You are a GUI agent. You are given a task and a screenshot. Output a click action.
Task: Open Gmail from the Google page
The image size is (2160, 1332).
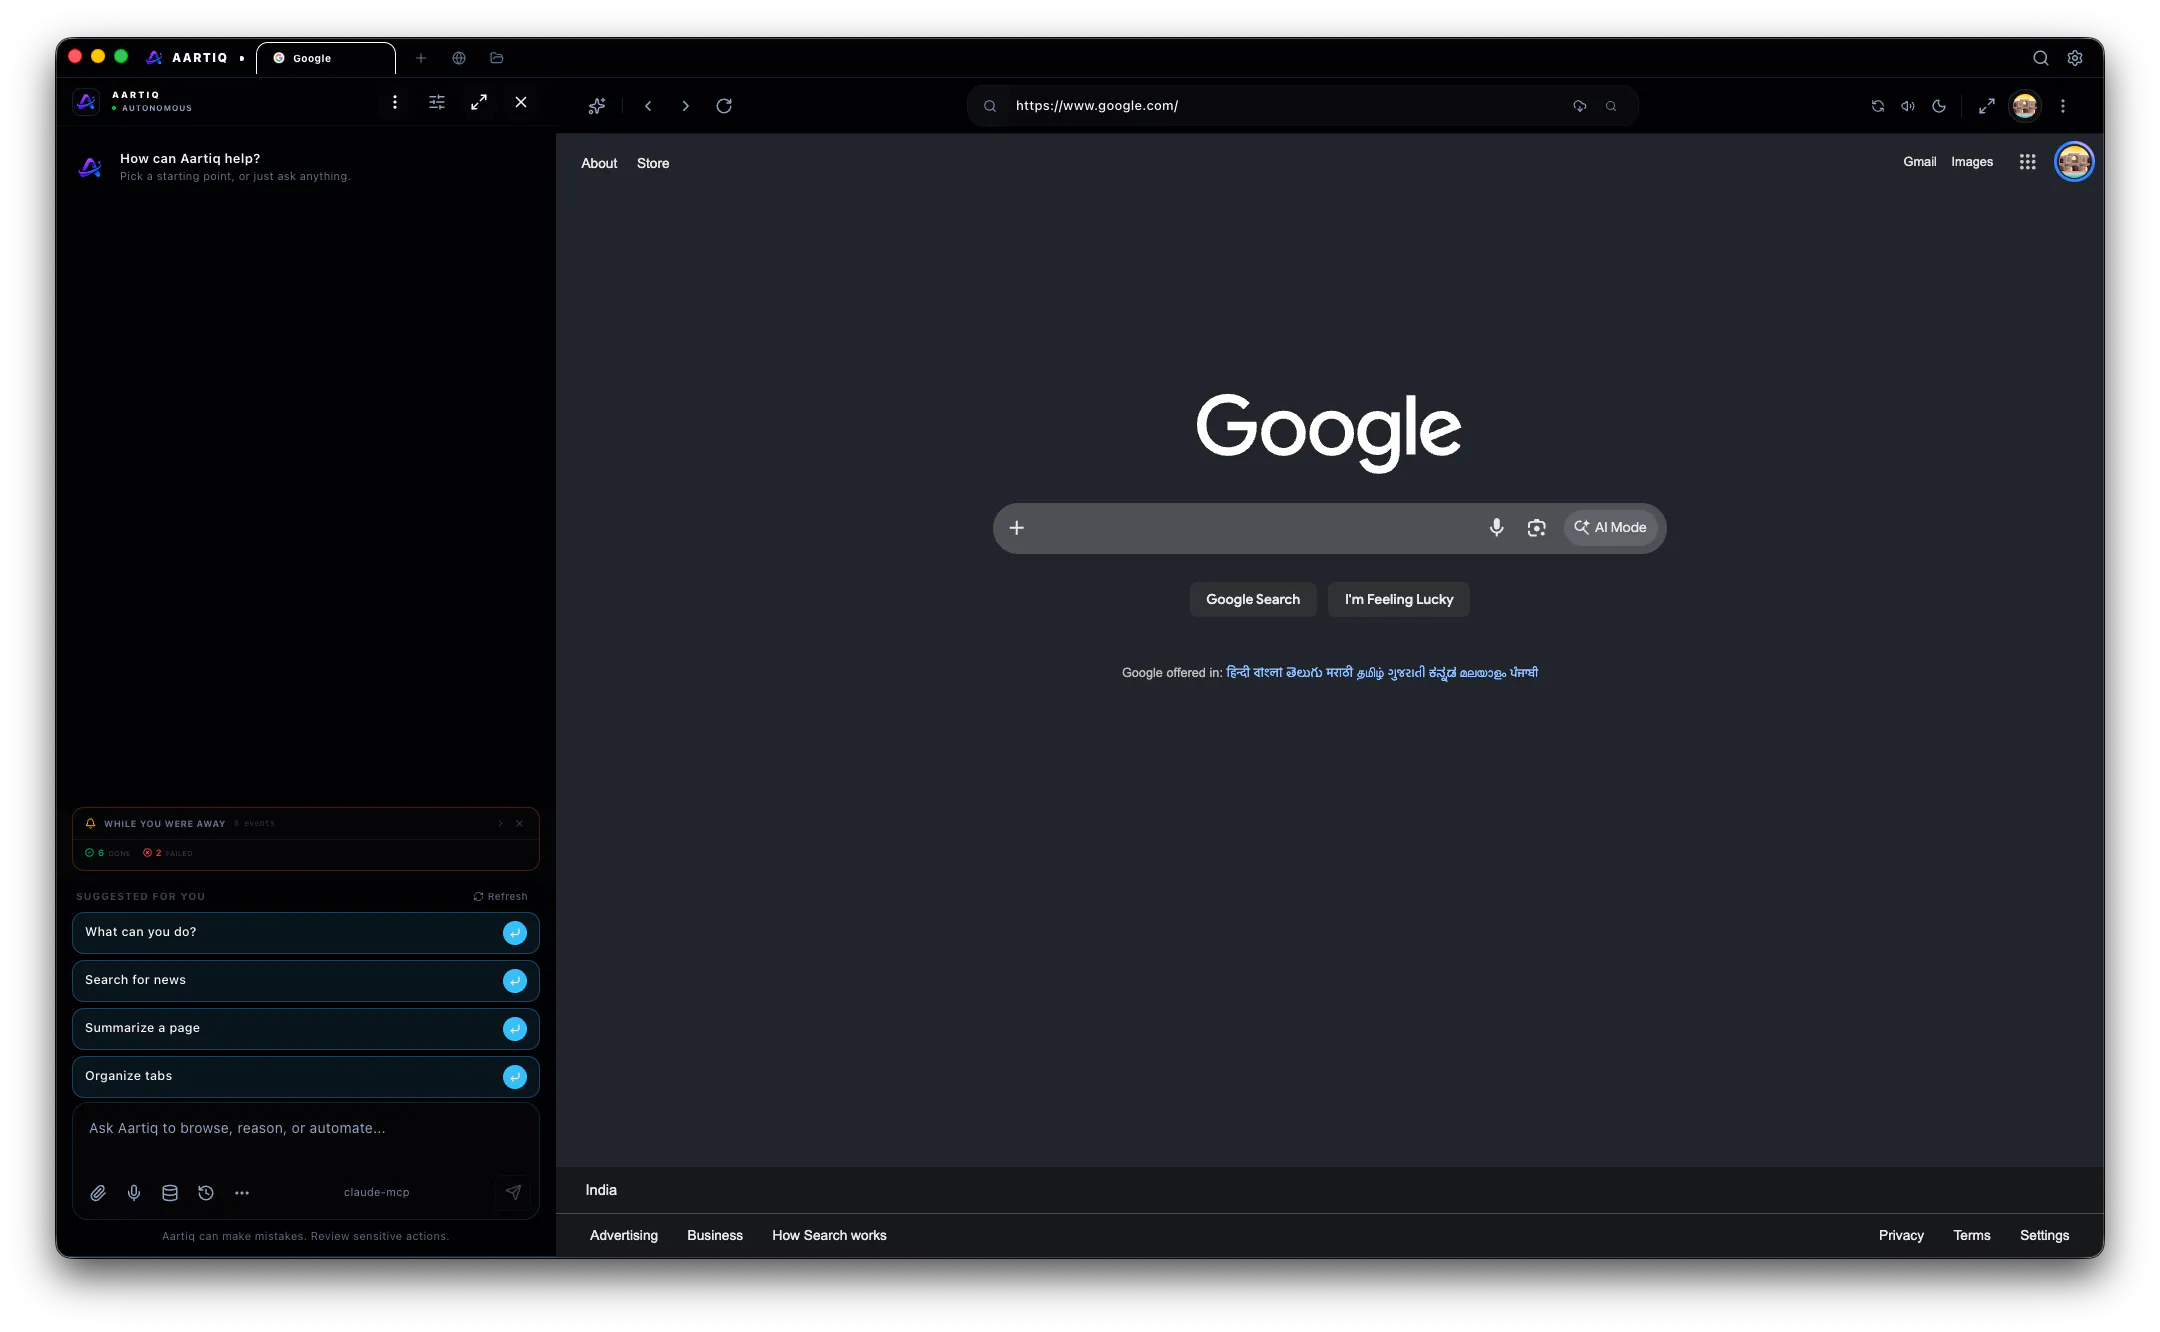coord(1919,162)
